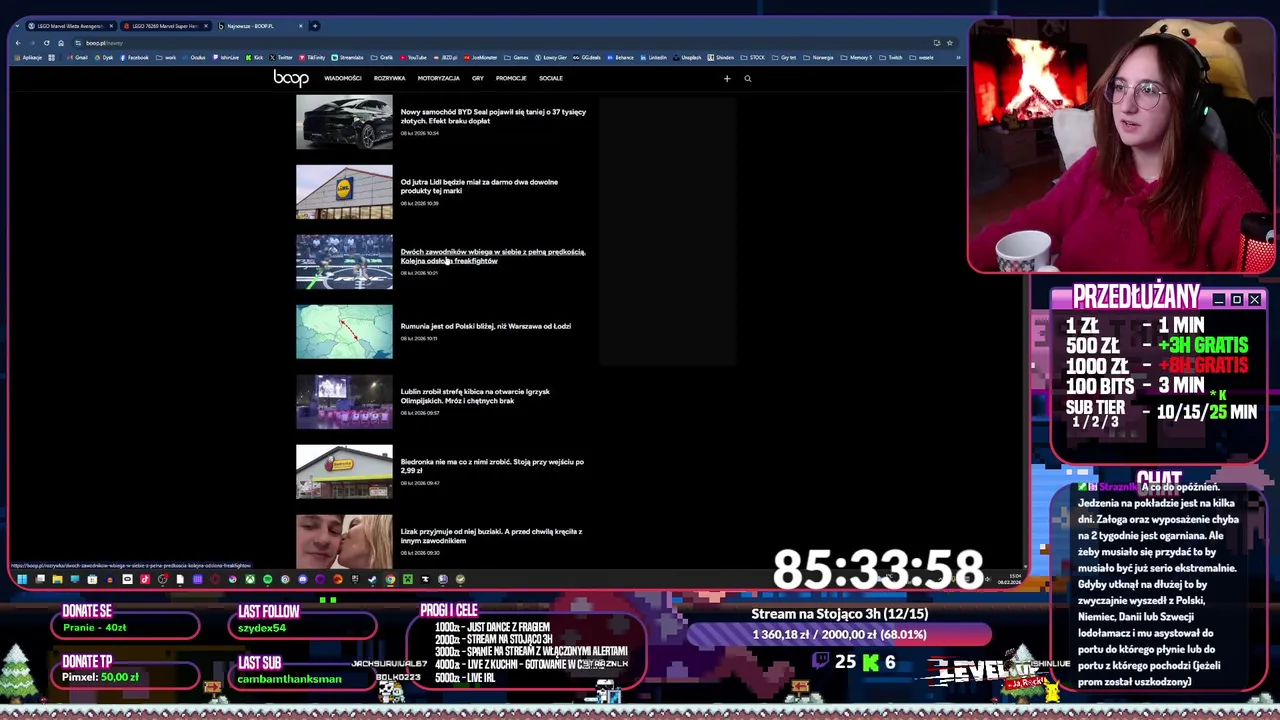This screenshot has width=1280, height=720.
Task: Open Lidl free products article headline
Action: 479,186
